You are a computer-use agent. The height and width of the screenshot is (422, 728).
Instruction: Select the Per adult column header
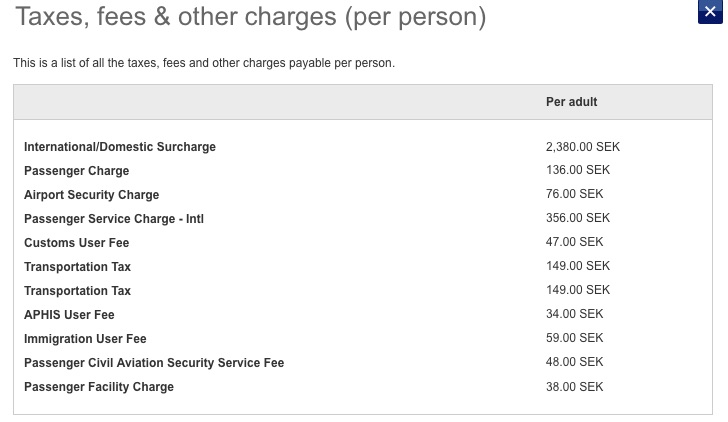tap(571, 102)
